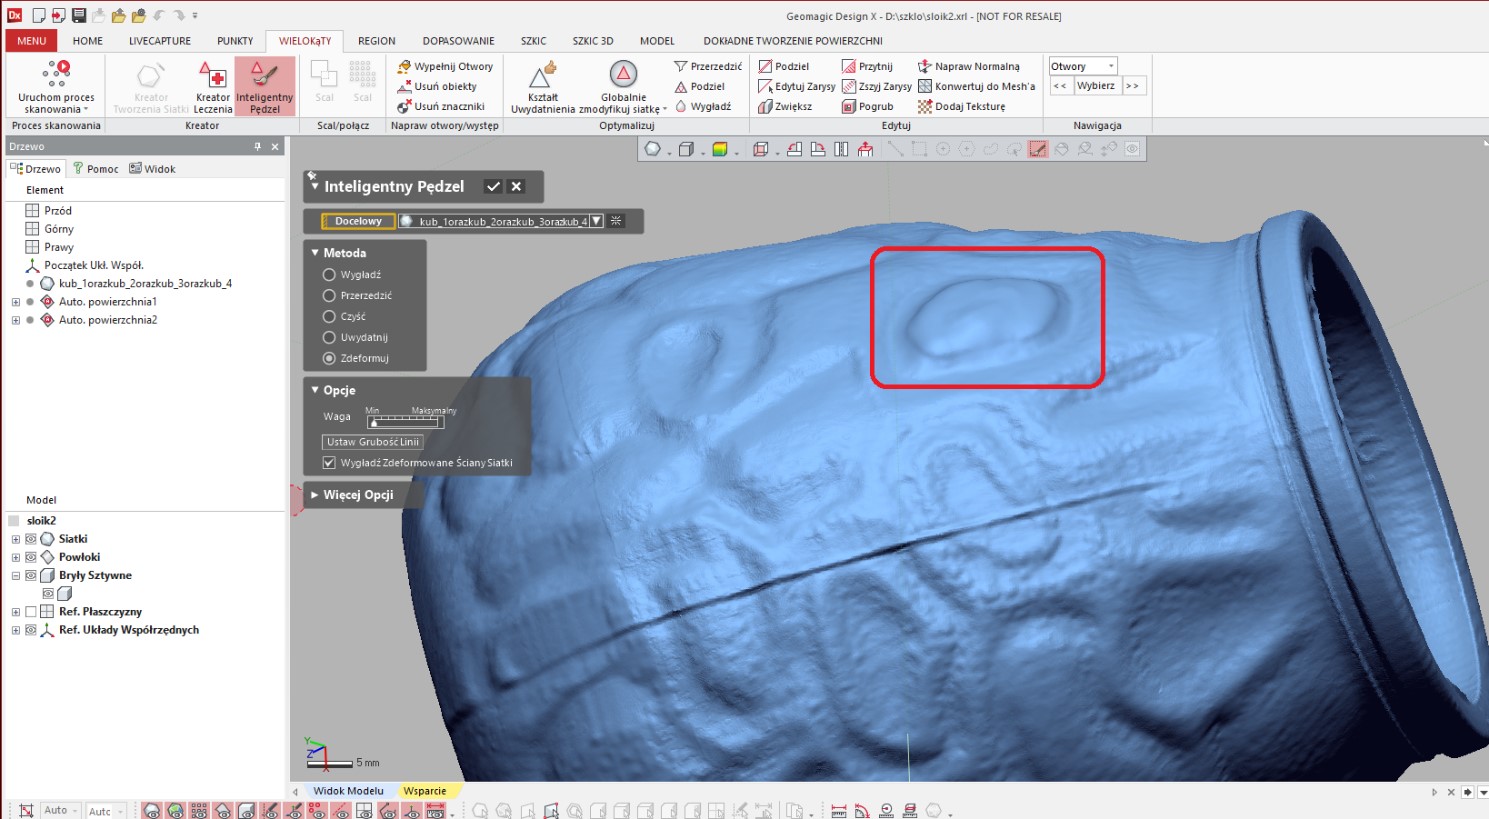
Task: Select the Wygładź radio button
Action: pos(329,274)
